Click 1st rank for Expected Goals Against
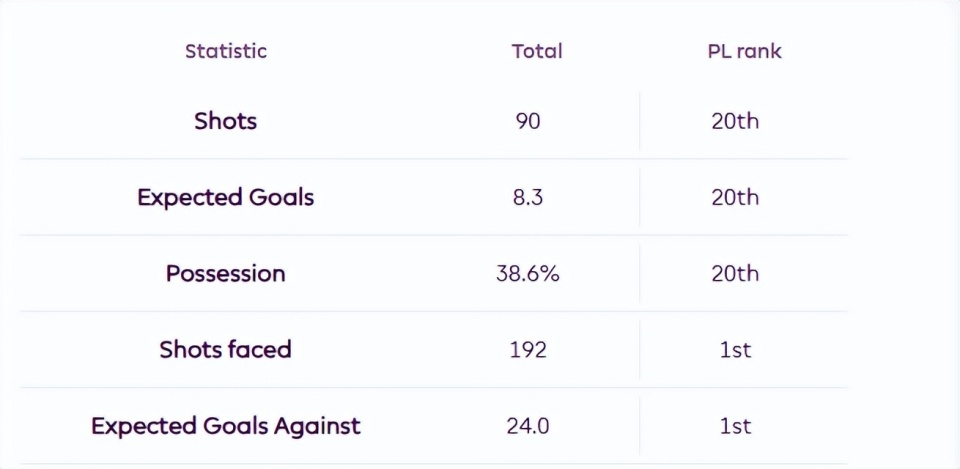The image size is (960, 469). (735, 425)
